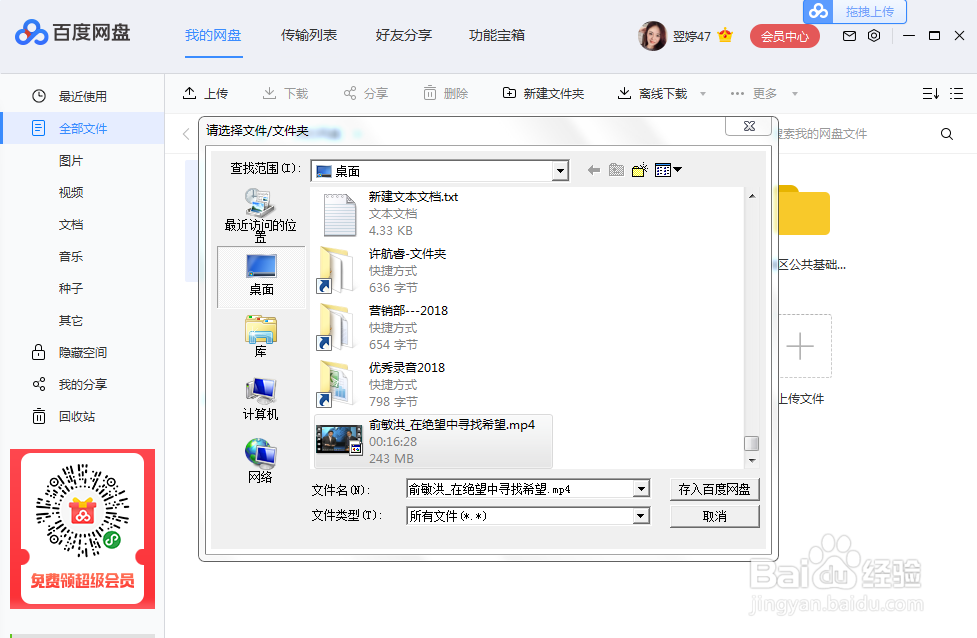Expand the 文件类型 file type dropdown

tap(641, 516)
